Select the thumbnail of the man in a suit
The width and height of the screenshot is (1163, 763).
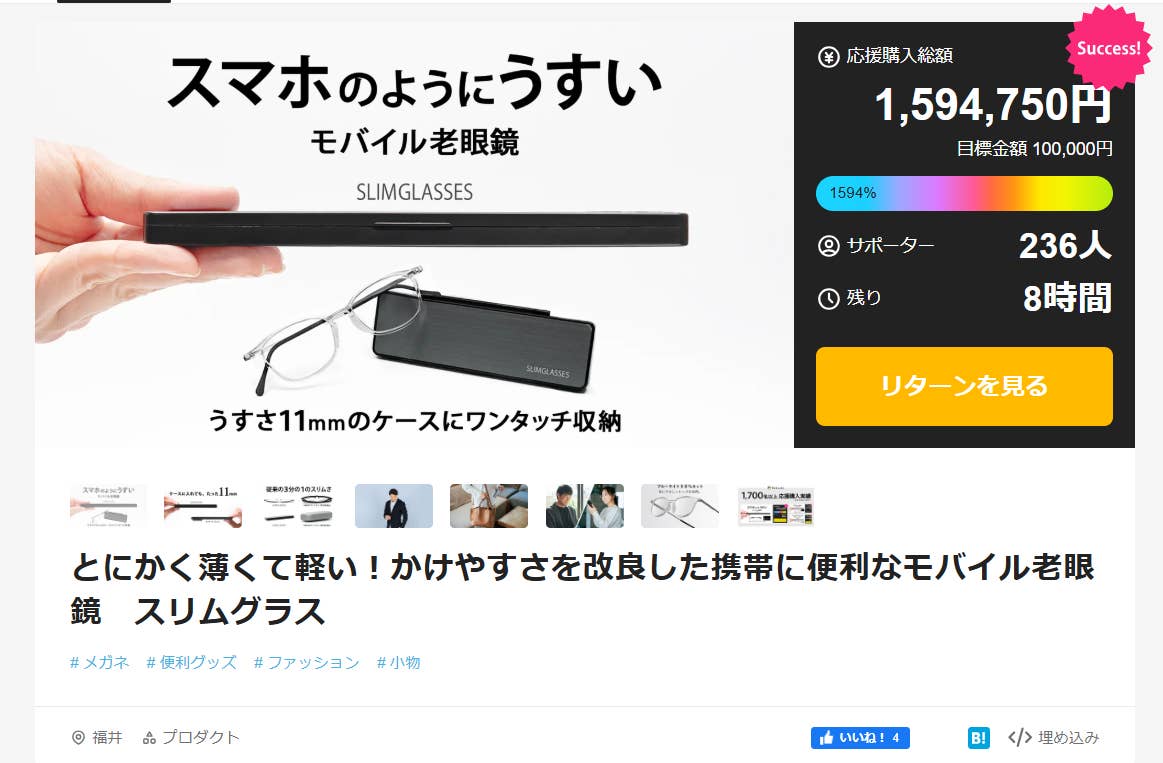pyautogui.click(x=394, y=506)
